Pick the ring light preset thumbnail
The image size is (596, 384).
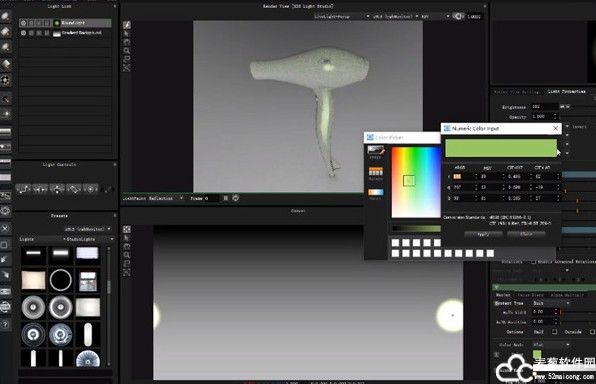coord(60,279)
